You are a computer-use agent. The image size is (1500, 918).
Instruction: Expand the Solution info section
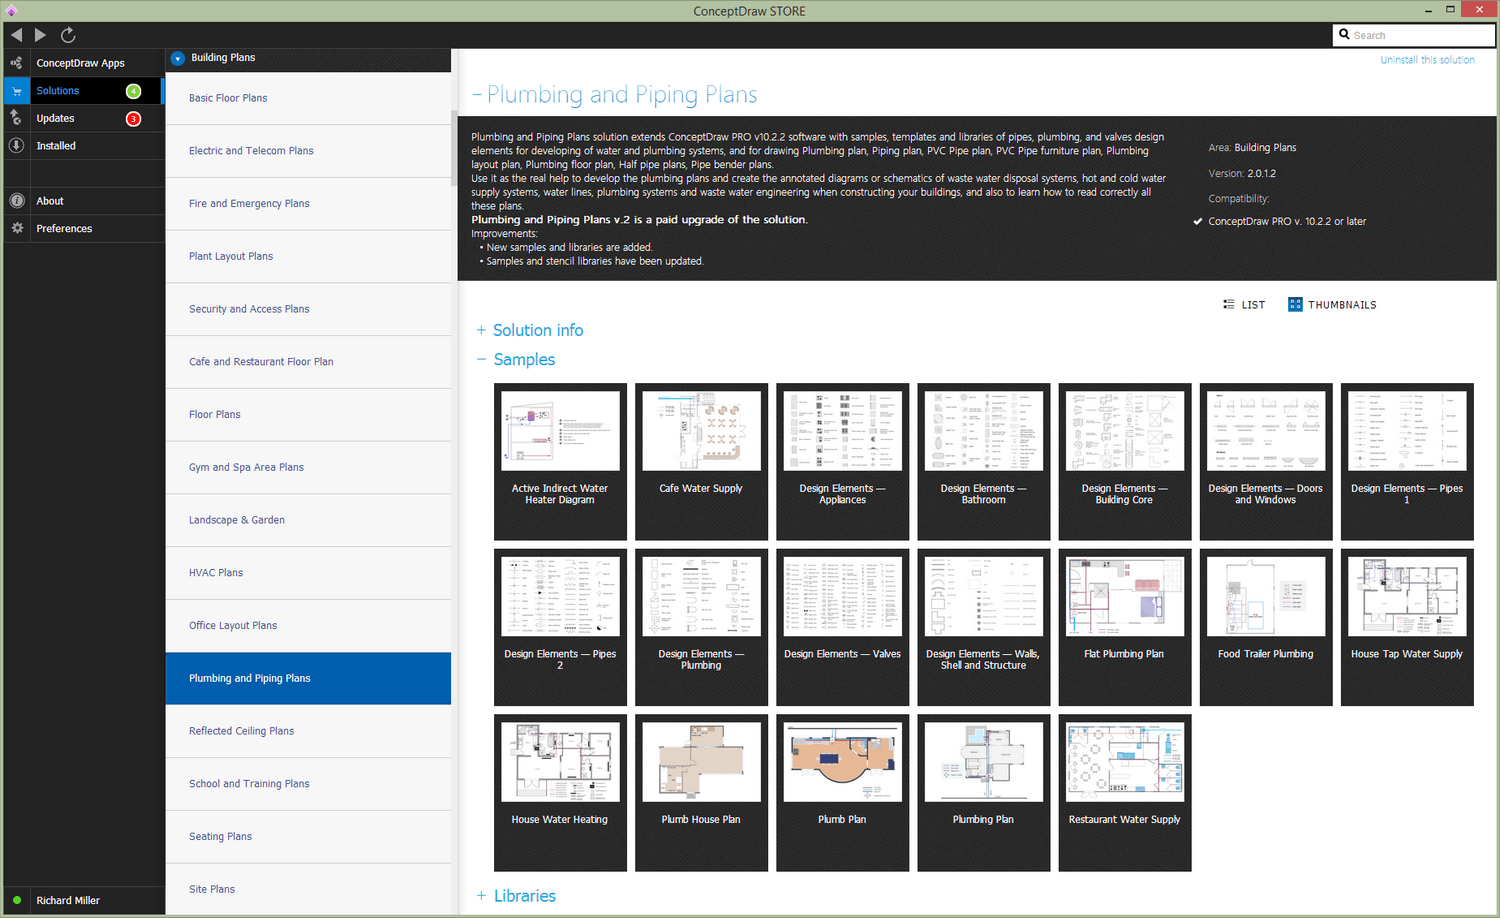click(x=481, y=330)
